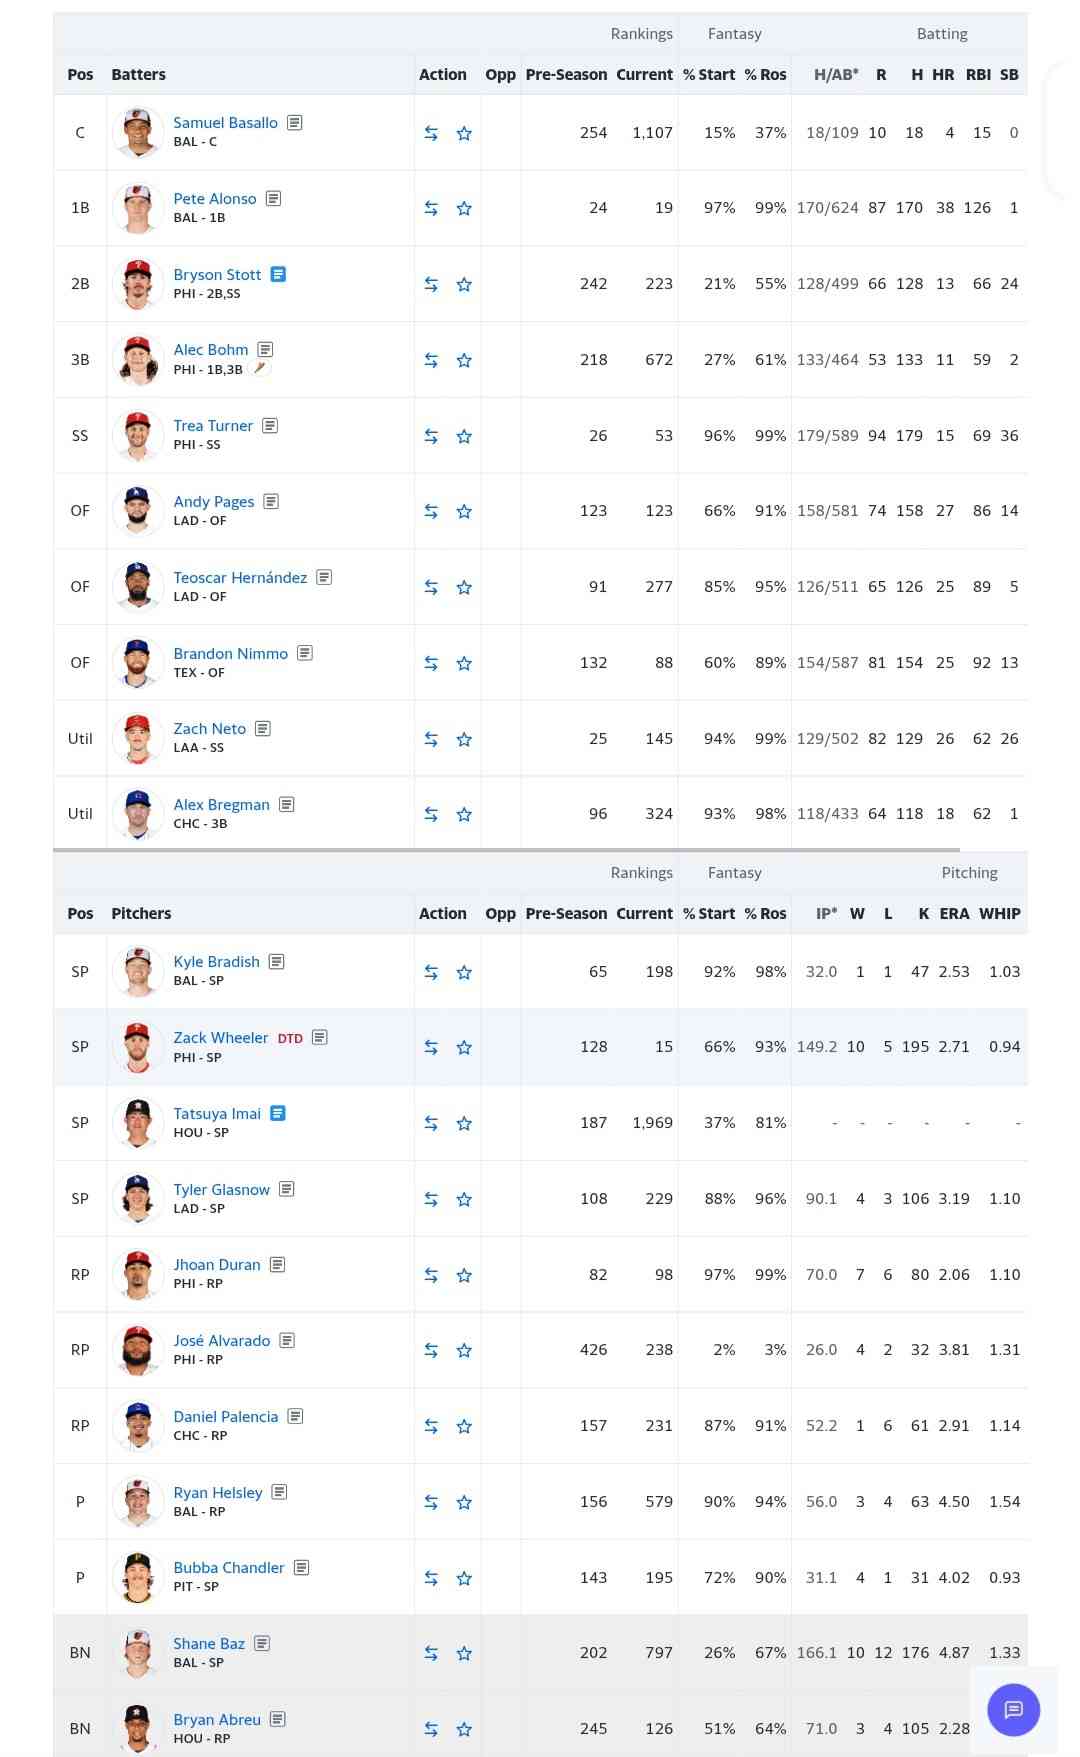Sort batters by HR column header
The width and height of the screenshot is (1080, 1757).
point(943,75)
